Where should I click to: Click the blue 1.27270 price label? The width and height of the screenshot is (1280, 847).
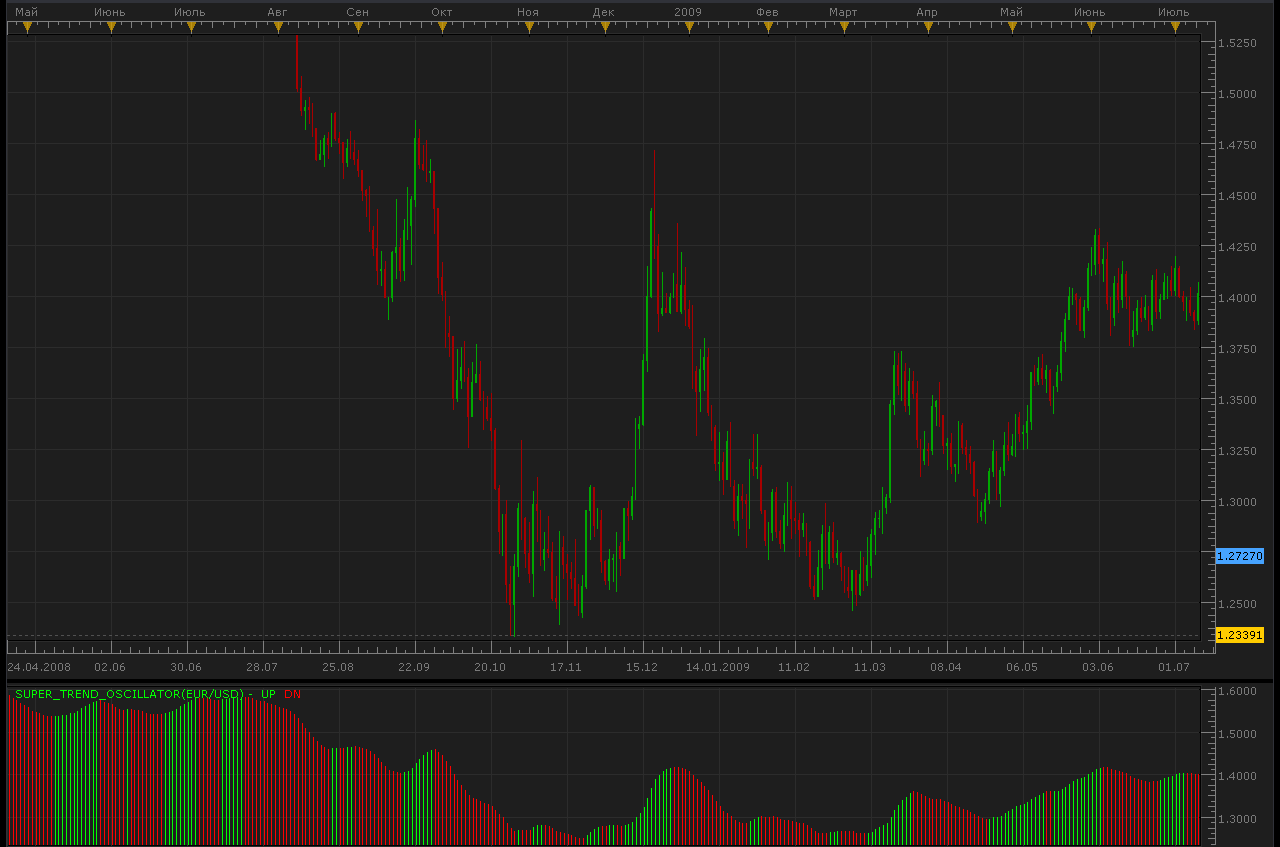click(1240, 555)
